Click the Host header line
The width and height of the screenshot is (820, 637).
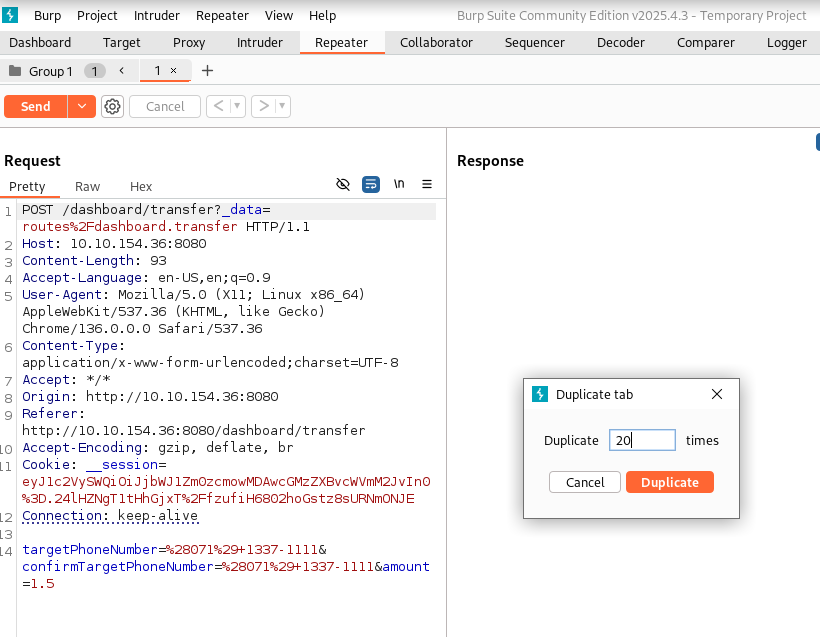[x=114, y=243]
